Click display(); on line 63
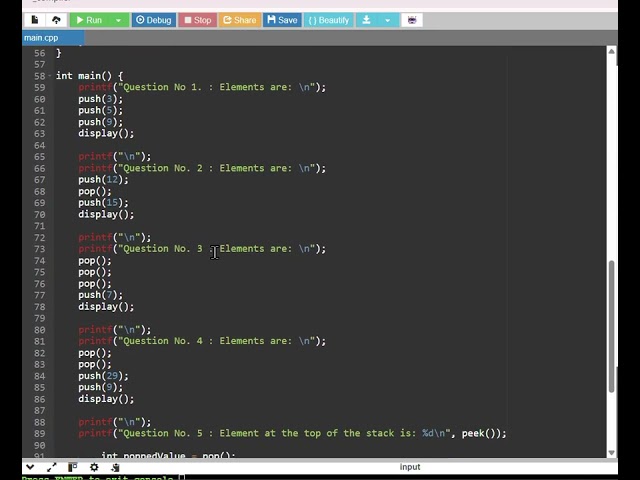 (x=106, y=133)
